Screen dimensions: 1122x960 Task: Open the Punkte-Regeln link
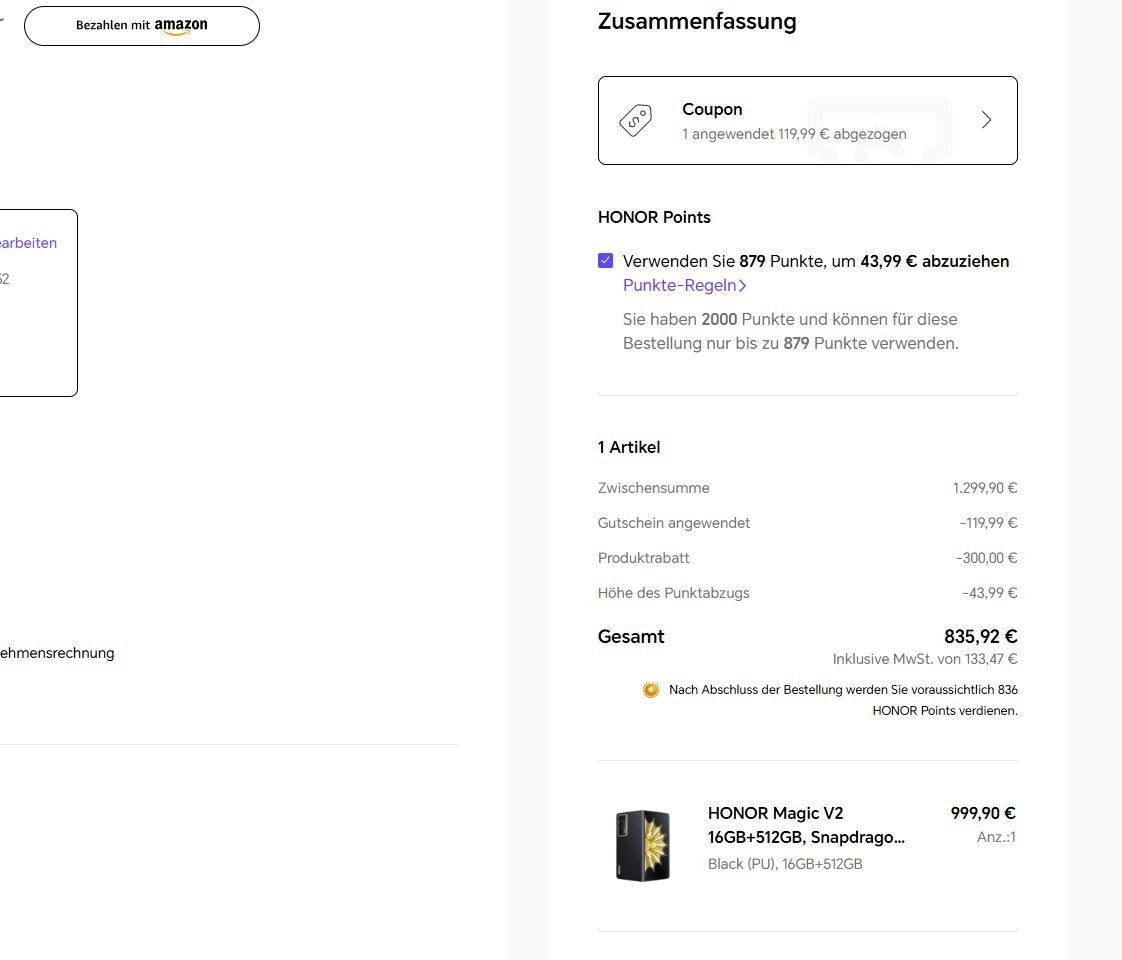click(x=681, y=285)
